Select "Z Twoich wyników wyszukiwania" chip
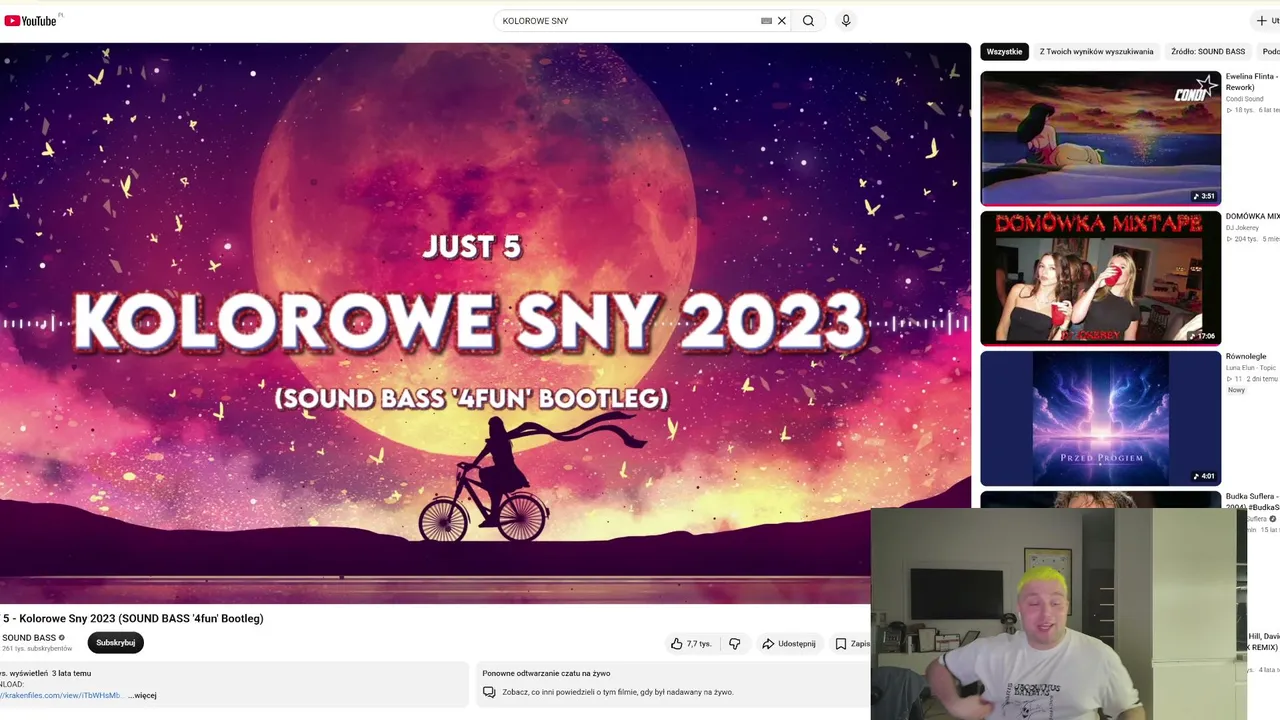1280x720 pixels. [x=1096, y=51]
